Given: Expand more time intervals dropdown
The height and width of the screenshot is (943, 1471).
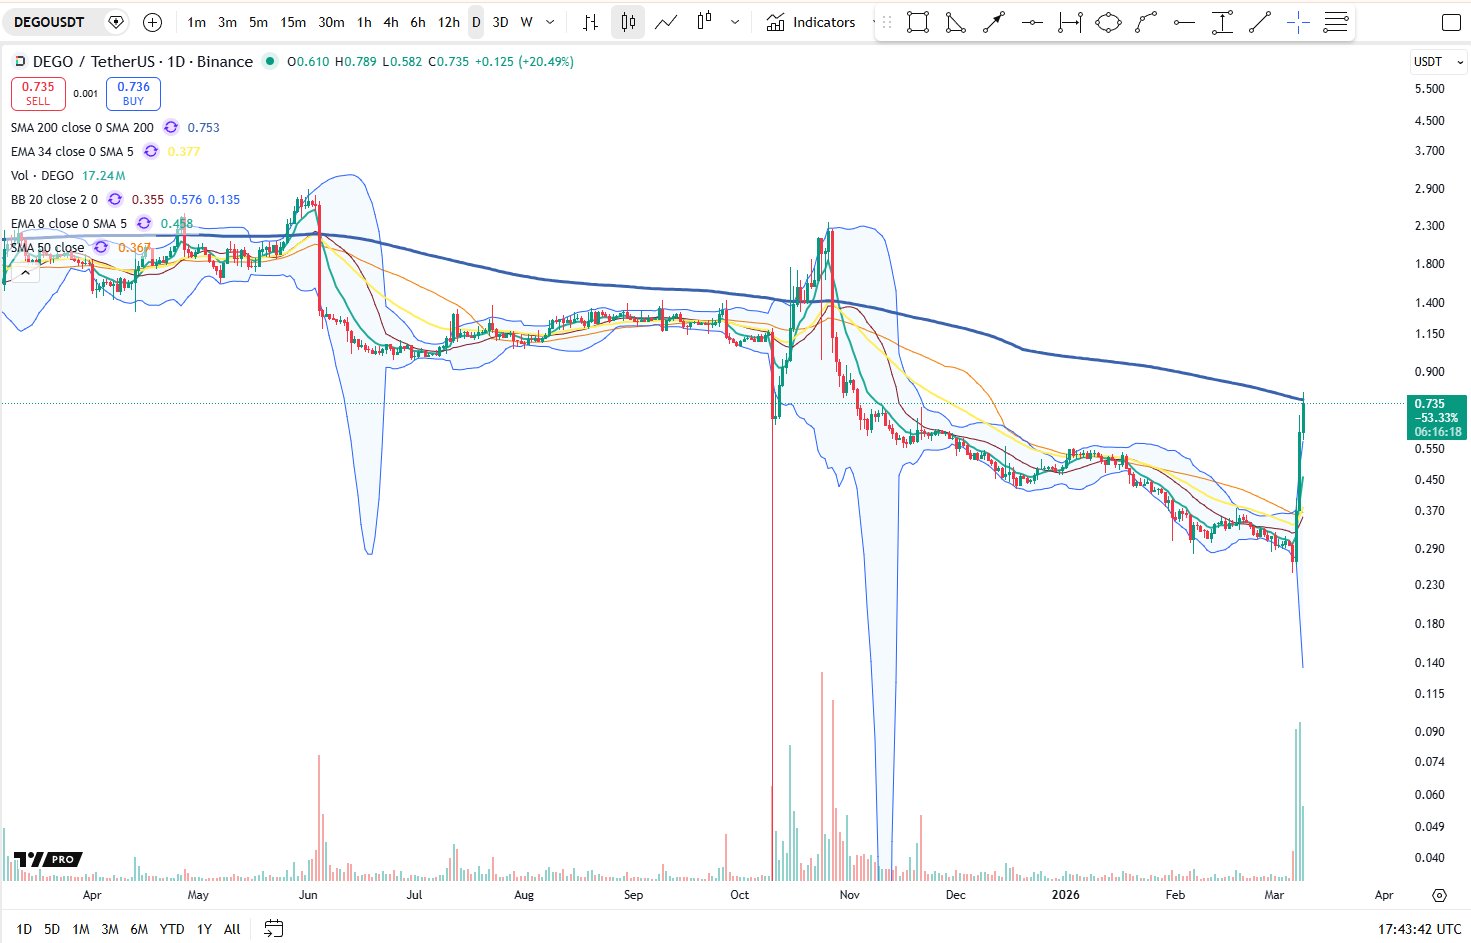Looking at the screenshot, I should click(x=550, y=22).
